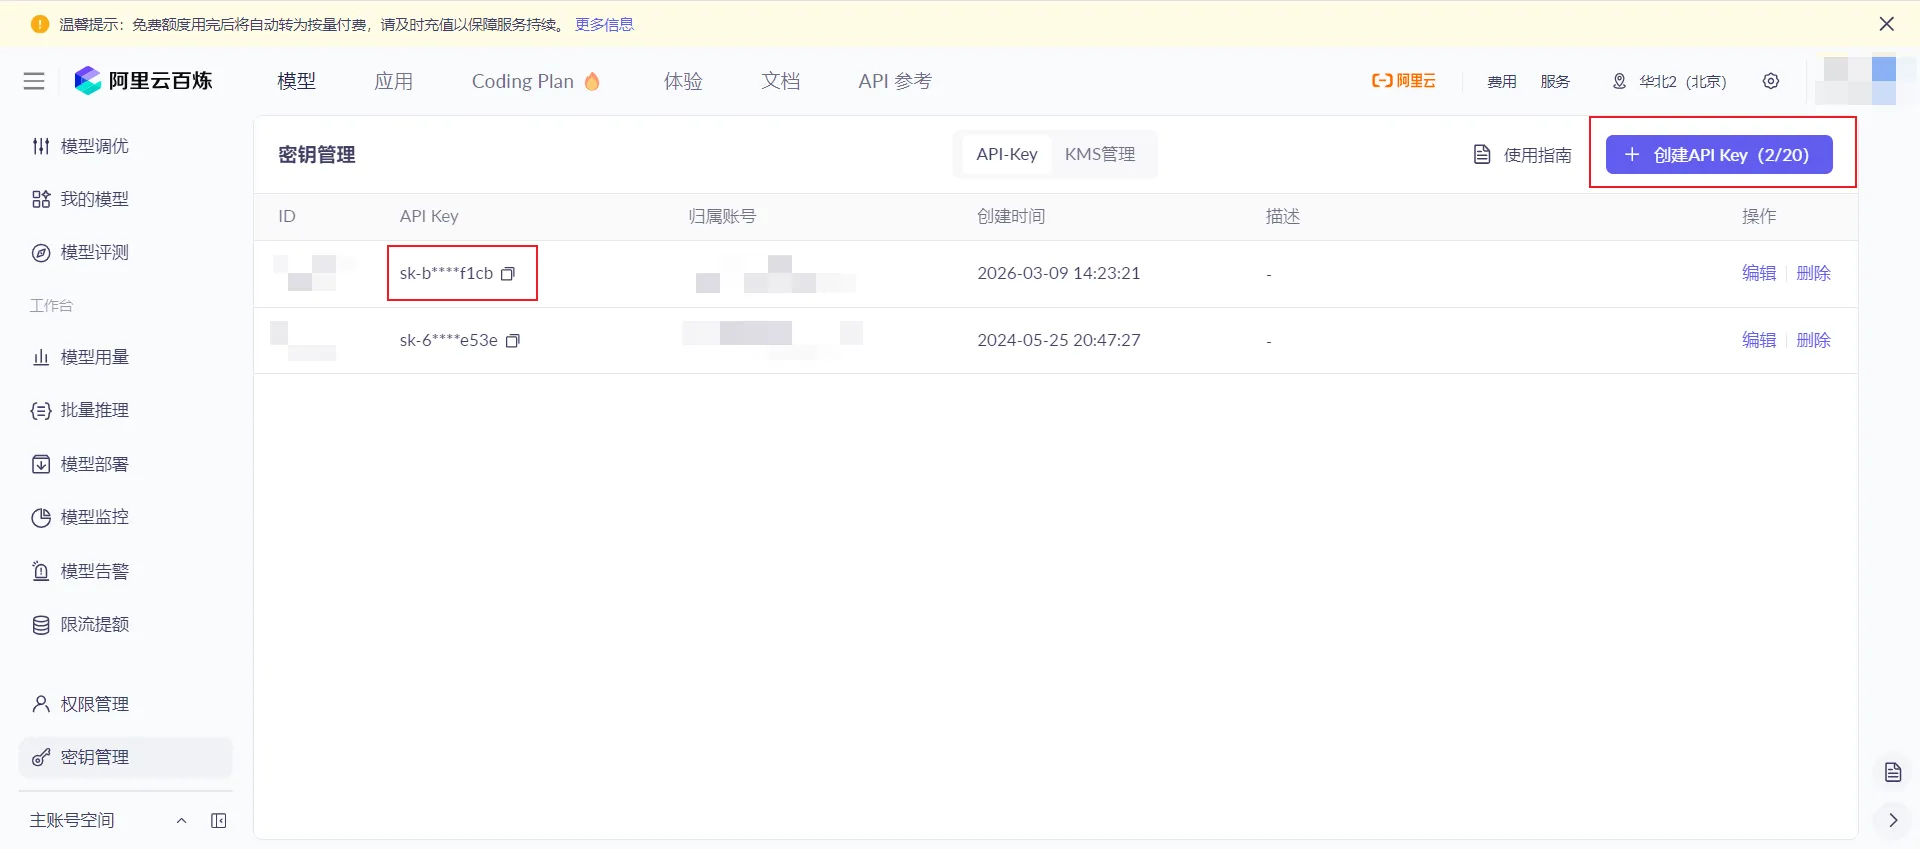Delete the sk-6****e53e key entry
The image size is (1920, 849).
tap(1813, 340)
